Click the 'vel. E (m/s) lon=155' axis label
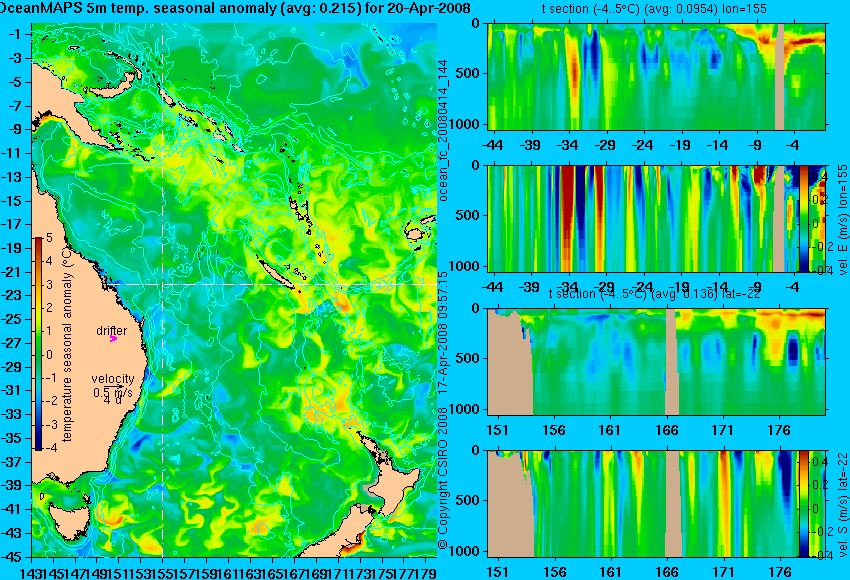 point(843,220)
